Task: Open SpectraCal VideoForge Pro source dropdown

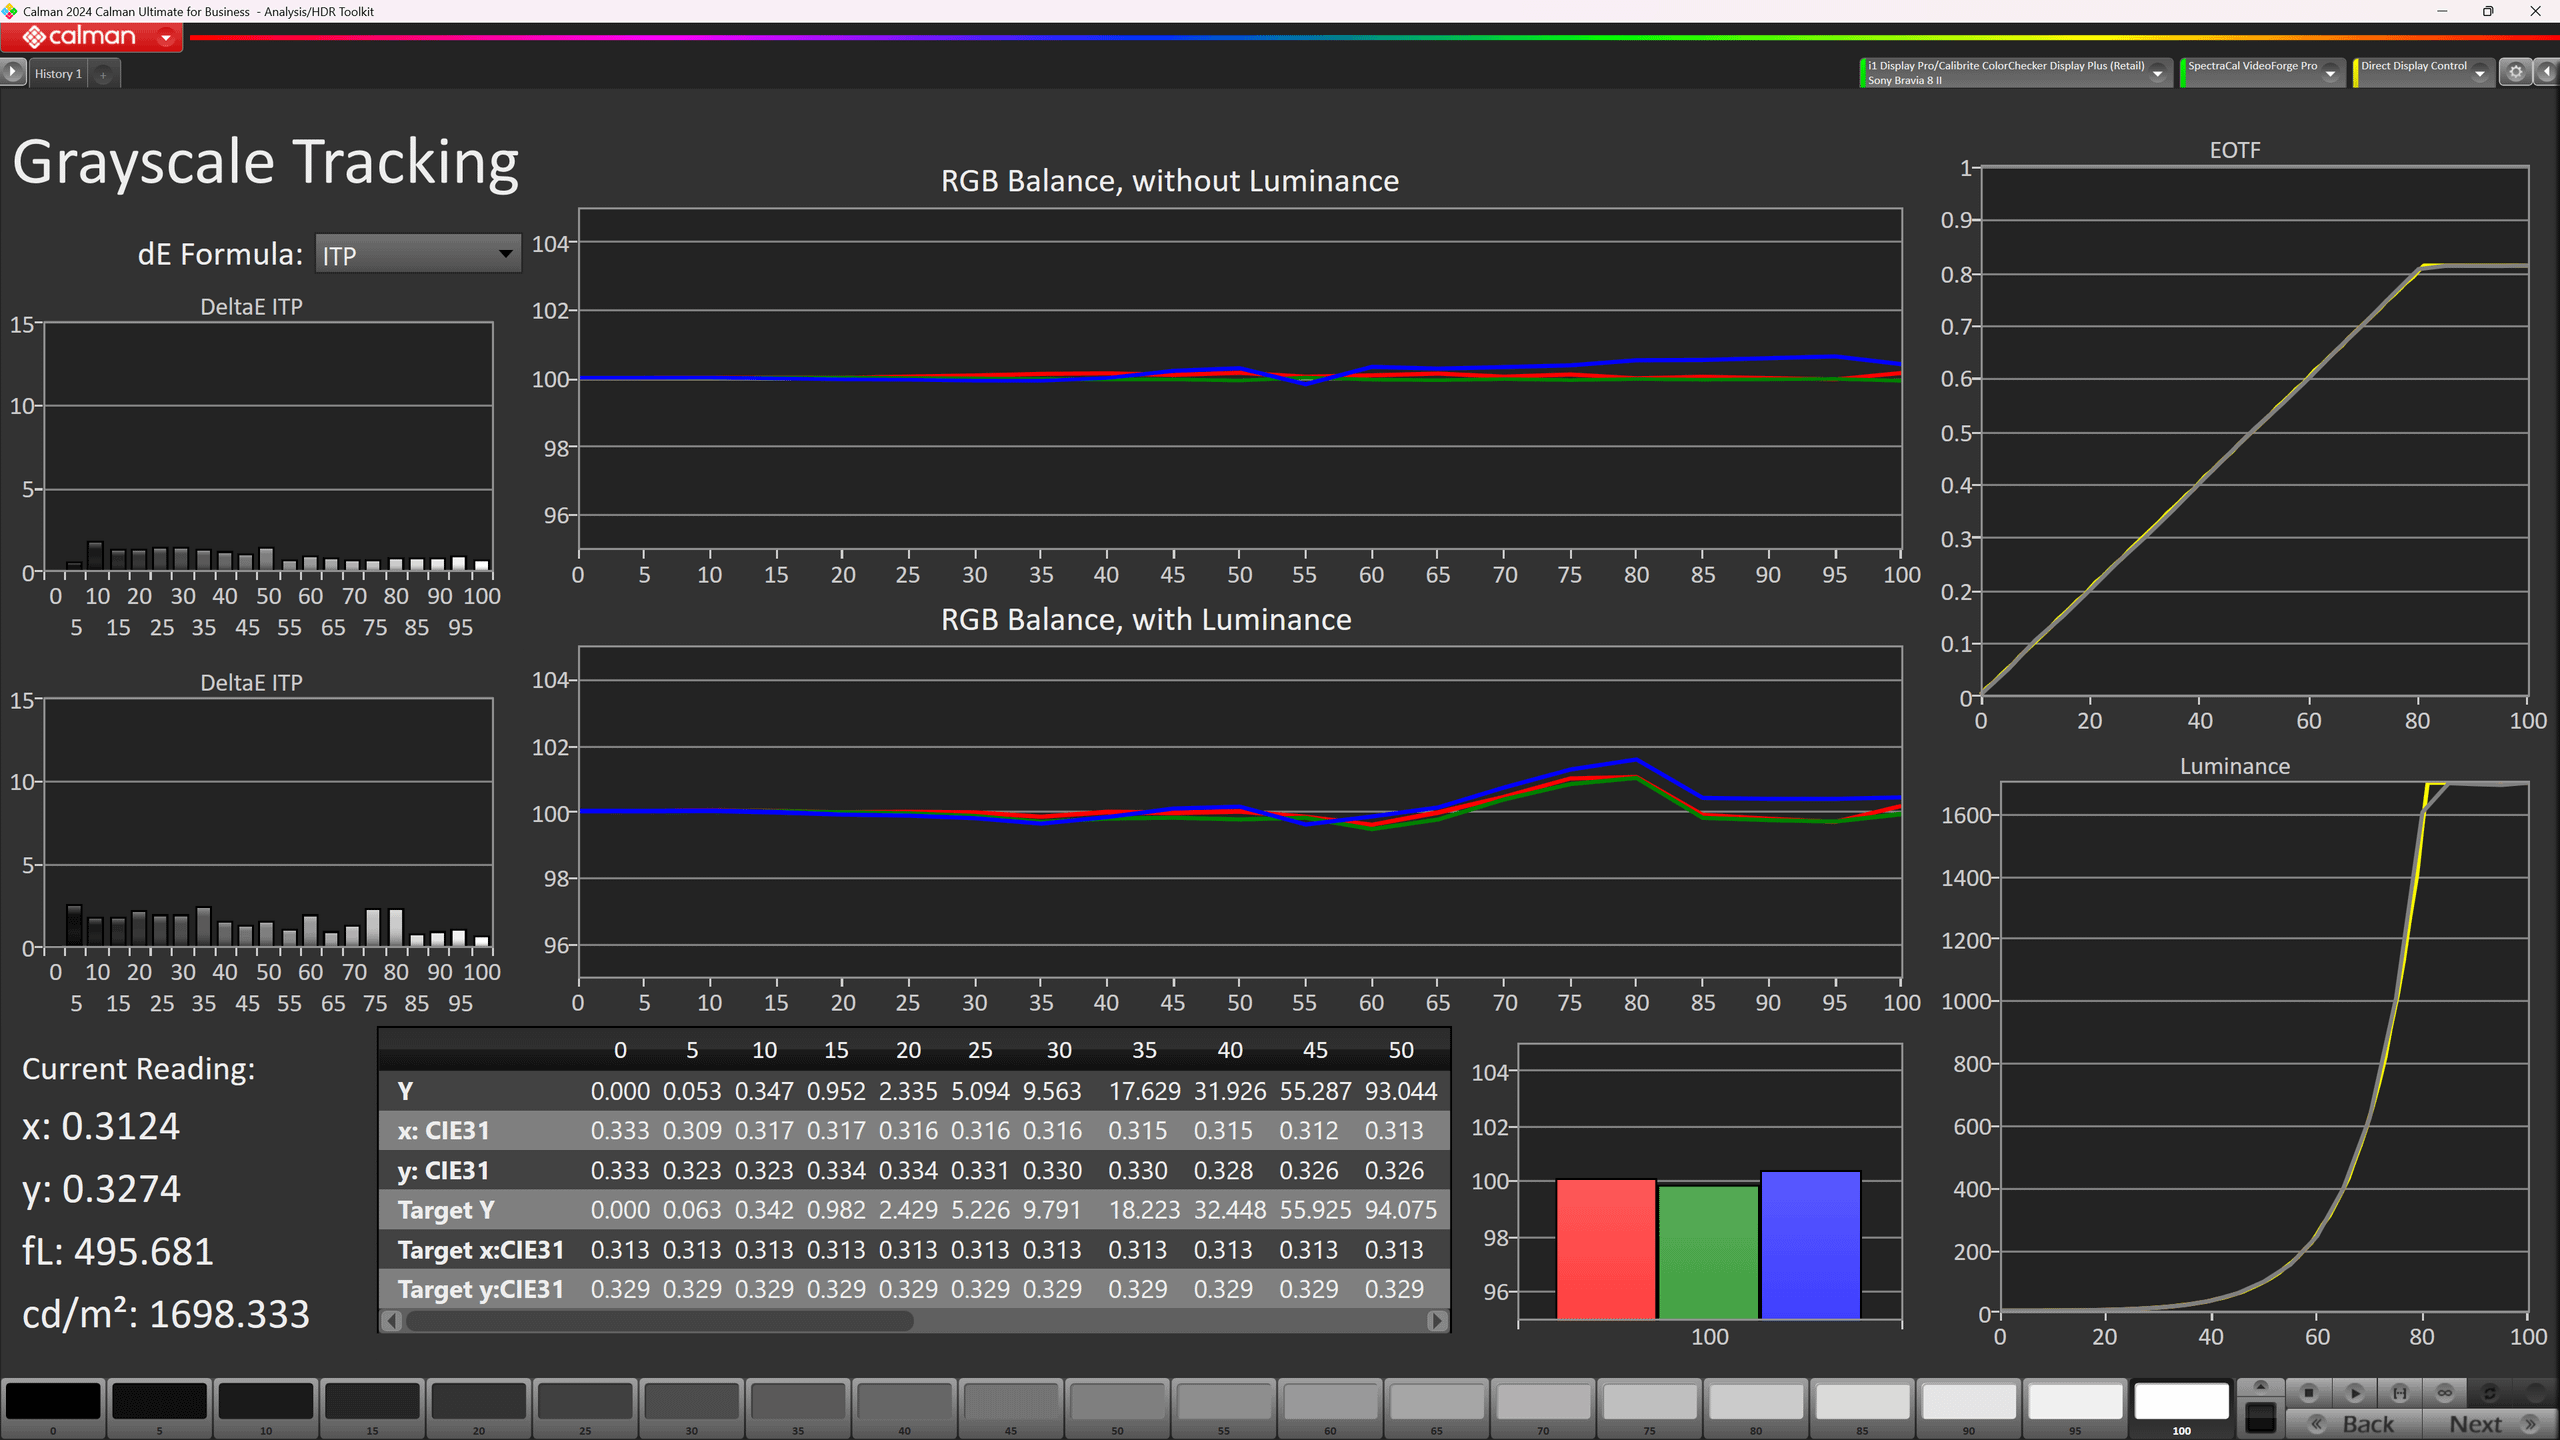Action: click(2330, 73)
